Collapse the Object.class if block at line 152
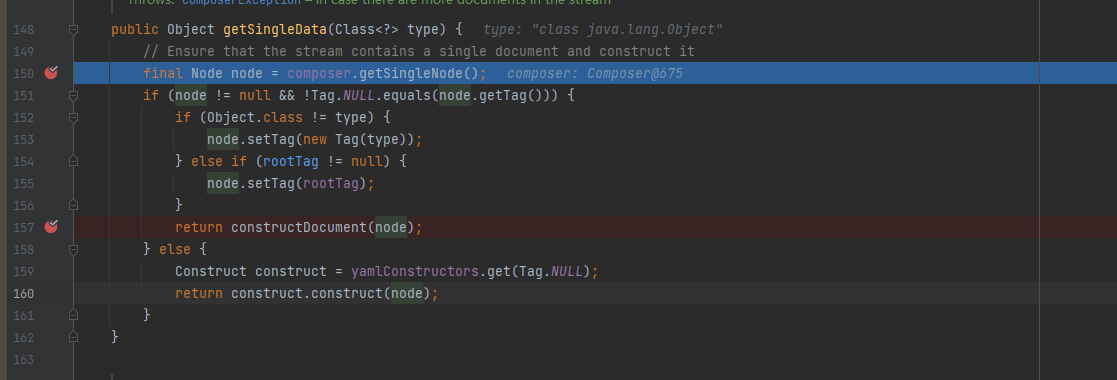Image resolution: width=1117 pixels, height=380 pixels. pyautogui.click(x=73, y=117)
